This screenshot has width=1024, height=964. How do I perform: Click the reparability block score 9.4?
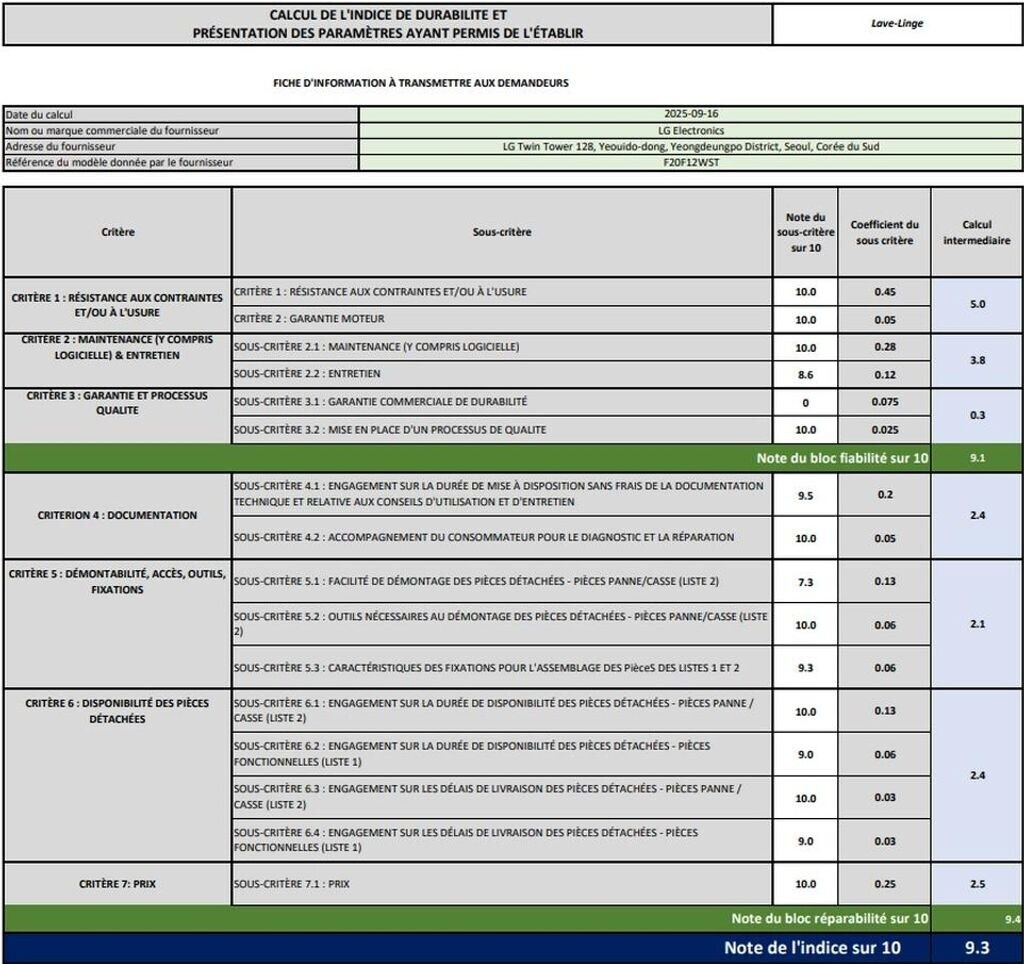[1011, 918]
